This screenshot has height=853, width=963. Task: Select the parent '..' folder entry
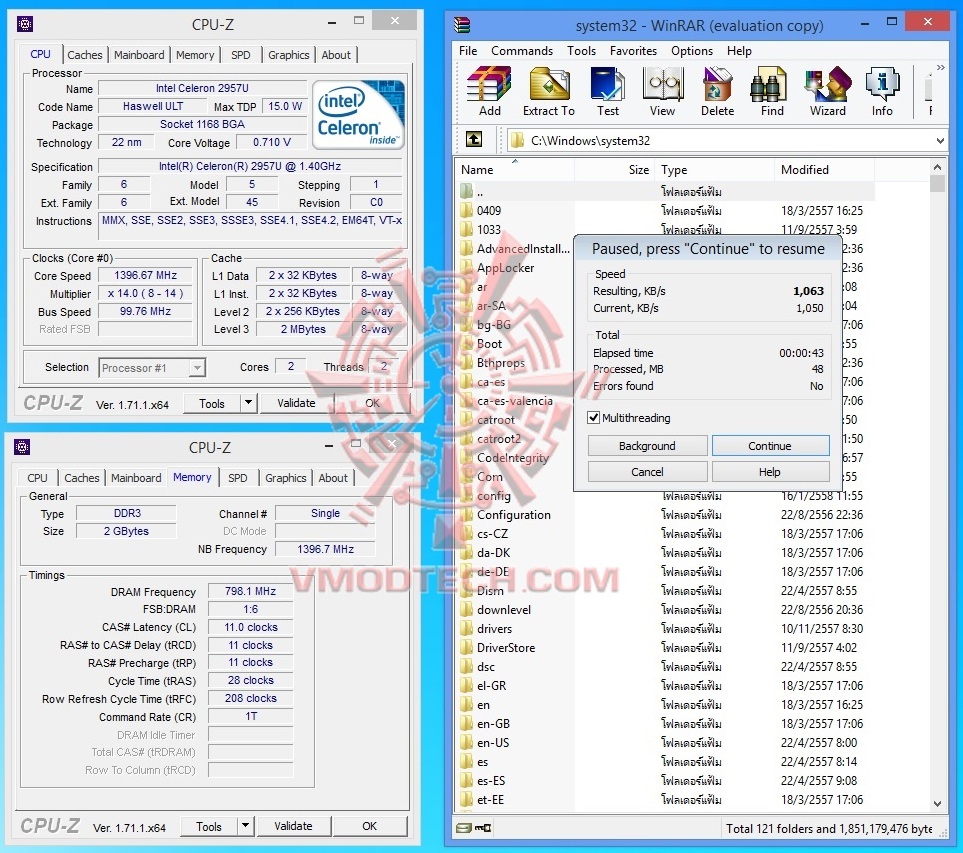tap(666, 192)
